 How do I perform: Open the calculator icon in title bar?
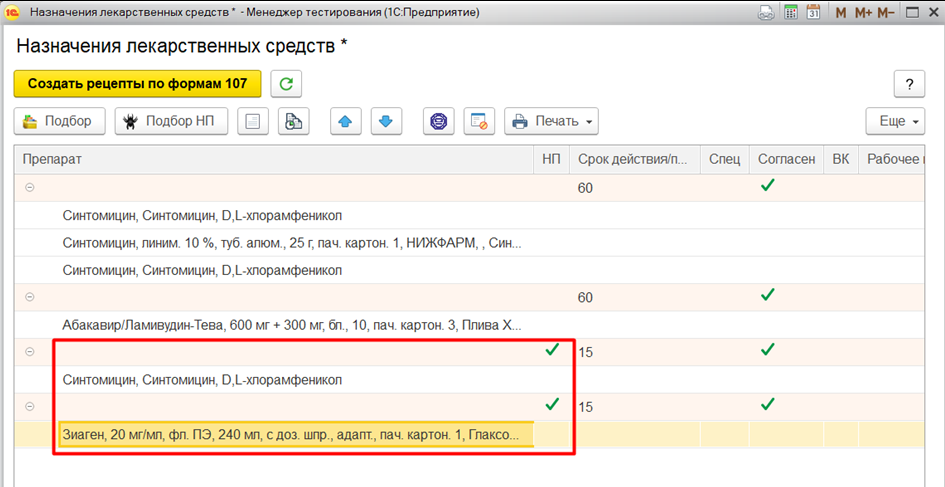tap(792, 13)
